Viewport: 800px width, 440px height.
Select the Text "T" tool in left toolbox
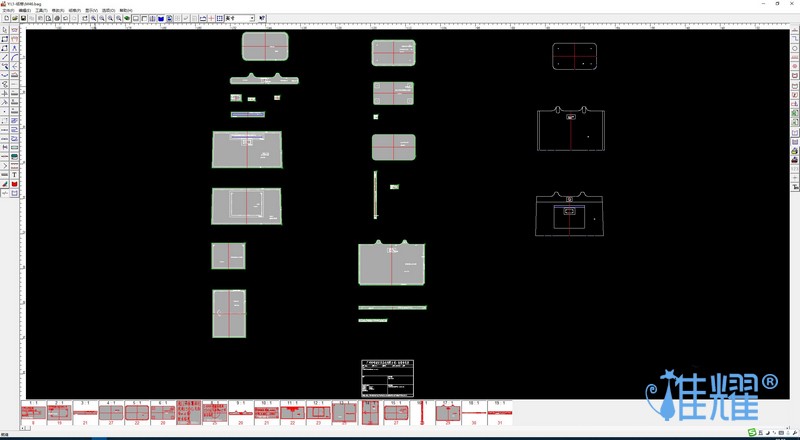click(15, 174)
